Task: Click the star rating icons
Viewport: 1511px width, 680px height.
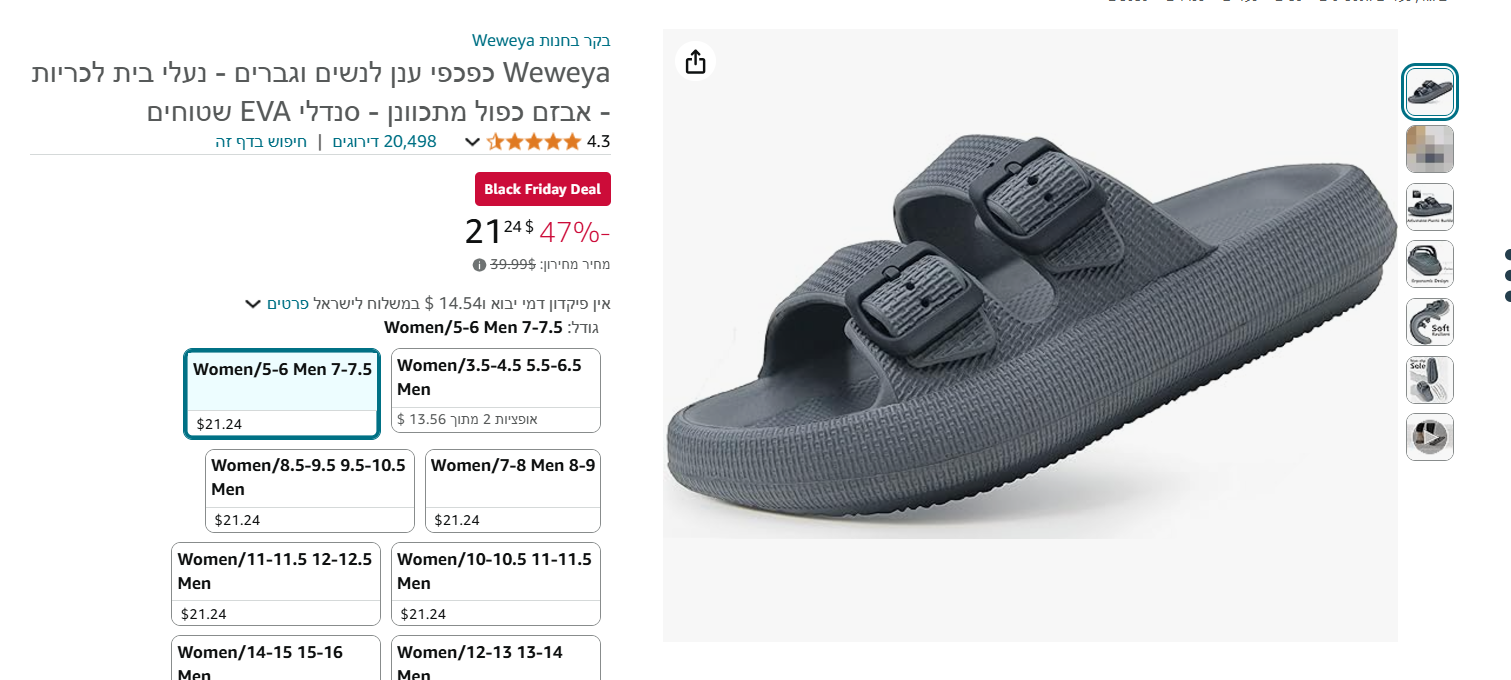Action: 534,142
